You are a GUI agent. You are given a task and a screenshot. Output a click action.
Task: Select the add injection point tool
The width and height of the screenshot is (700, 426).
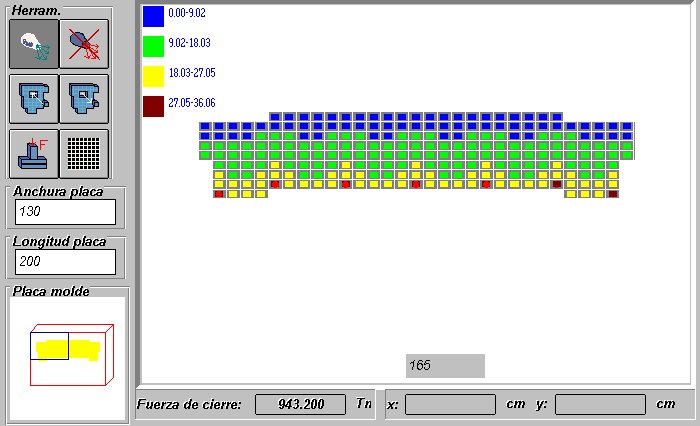coord(34,44)
